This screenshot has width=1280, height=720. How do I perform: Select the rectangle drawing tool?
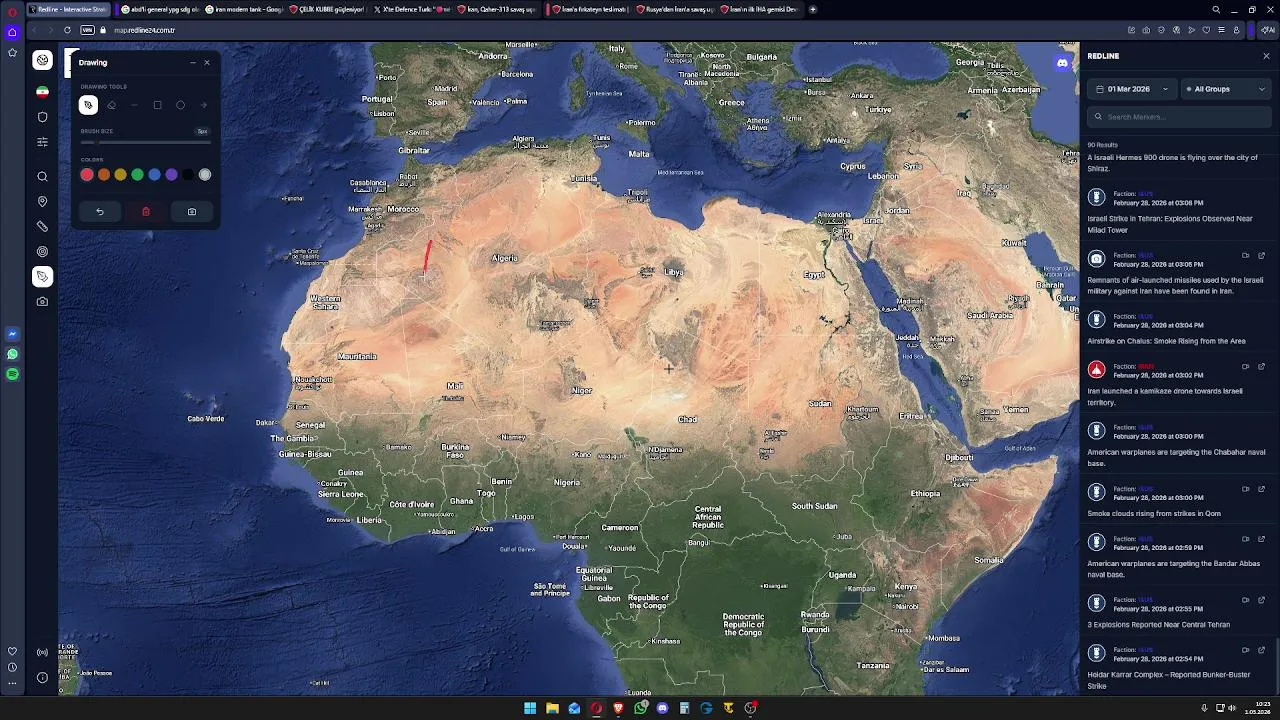click(157, 105)
